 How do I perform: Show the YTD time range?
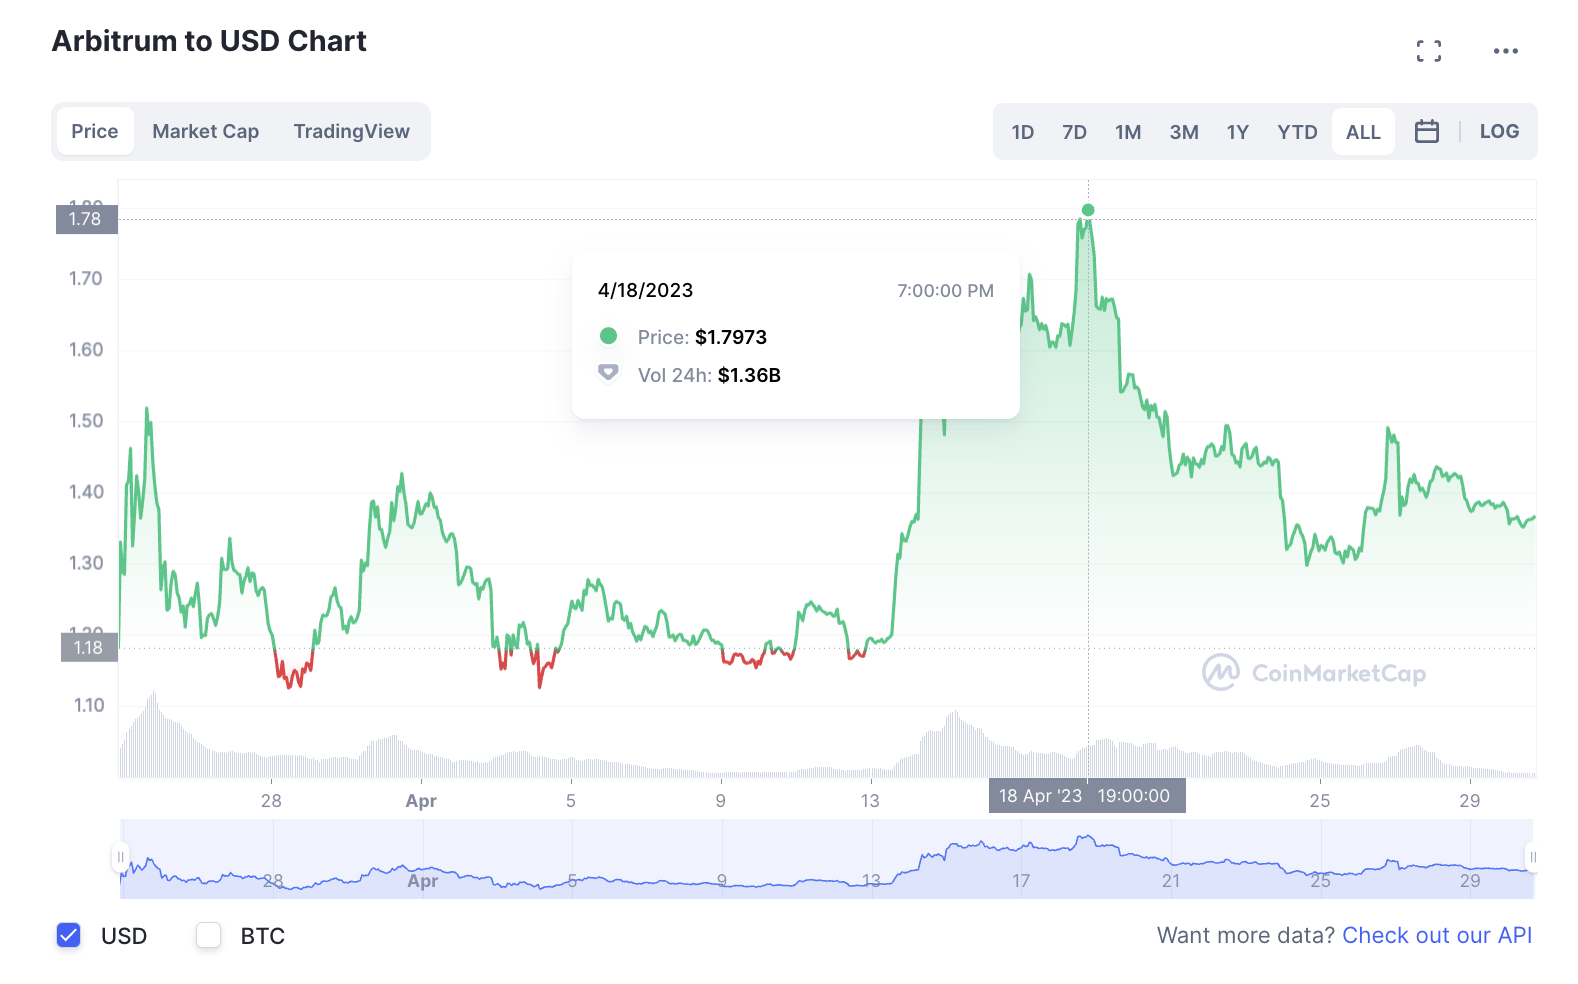coord(1297,132)
